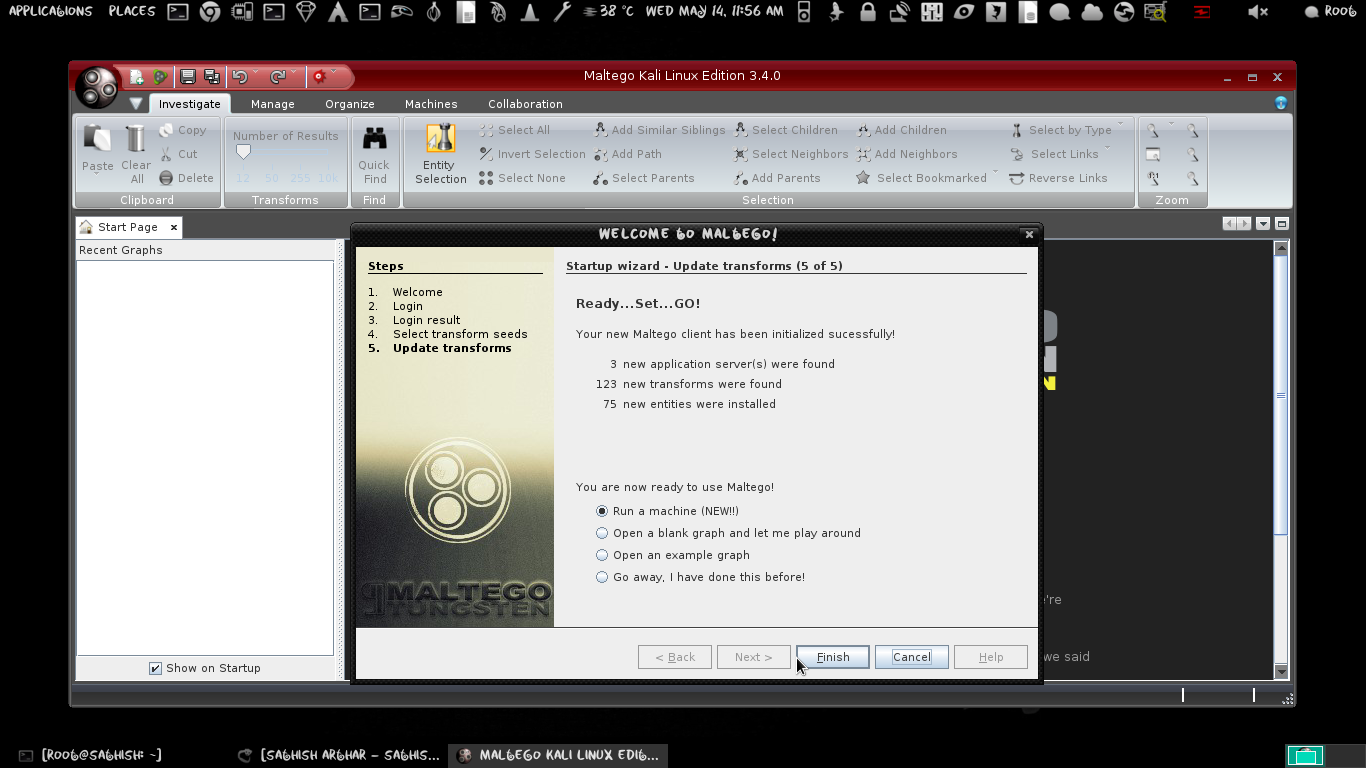The width and height of the screenshot is (1366, 768).
Task: Select Go away, I have done this before
Action: click(602, 577)
